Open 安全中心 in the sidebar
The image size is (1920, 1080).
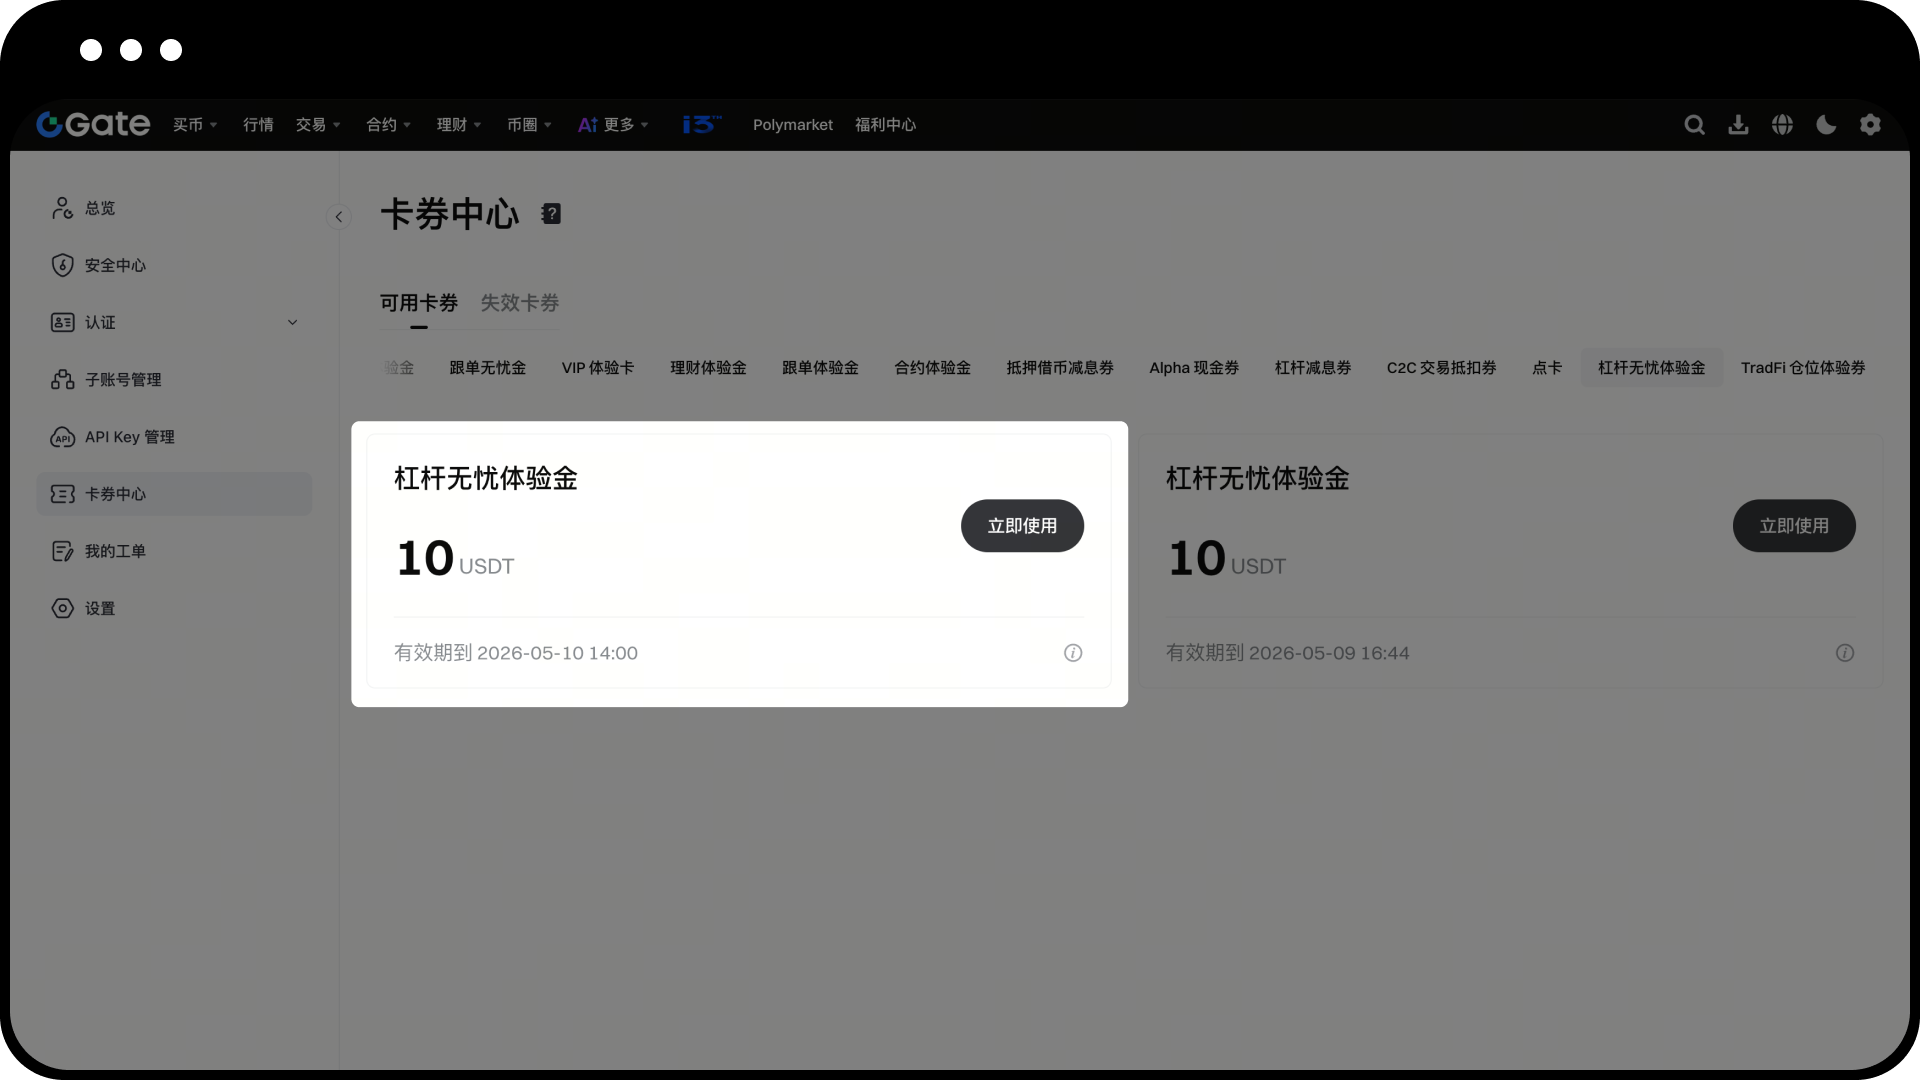(115, 265)
